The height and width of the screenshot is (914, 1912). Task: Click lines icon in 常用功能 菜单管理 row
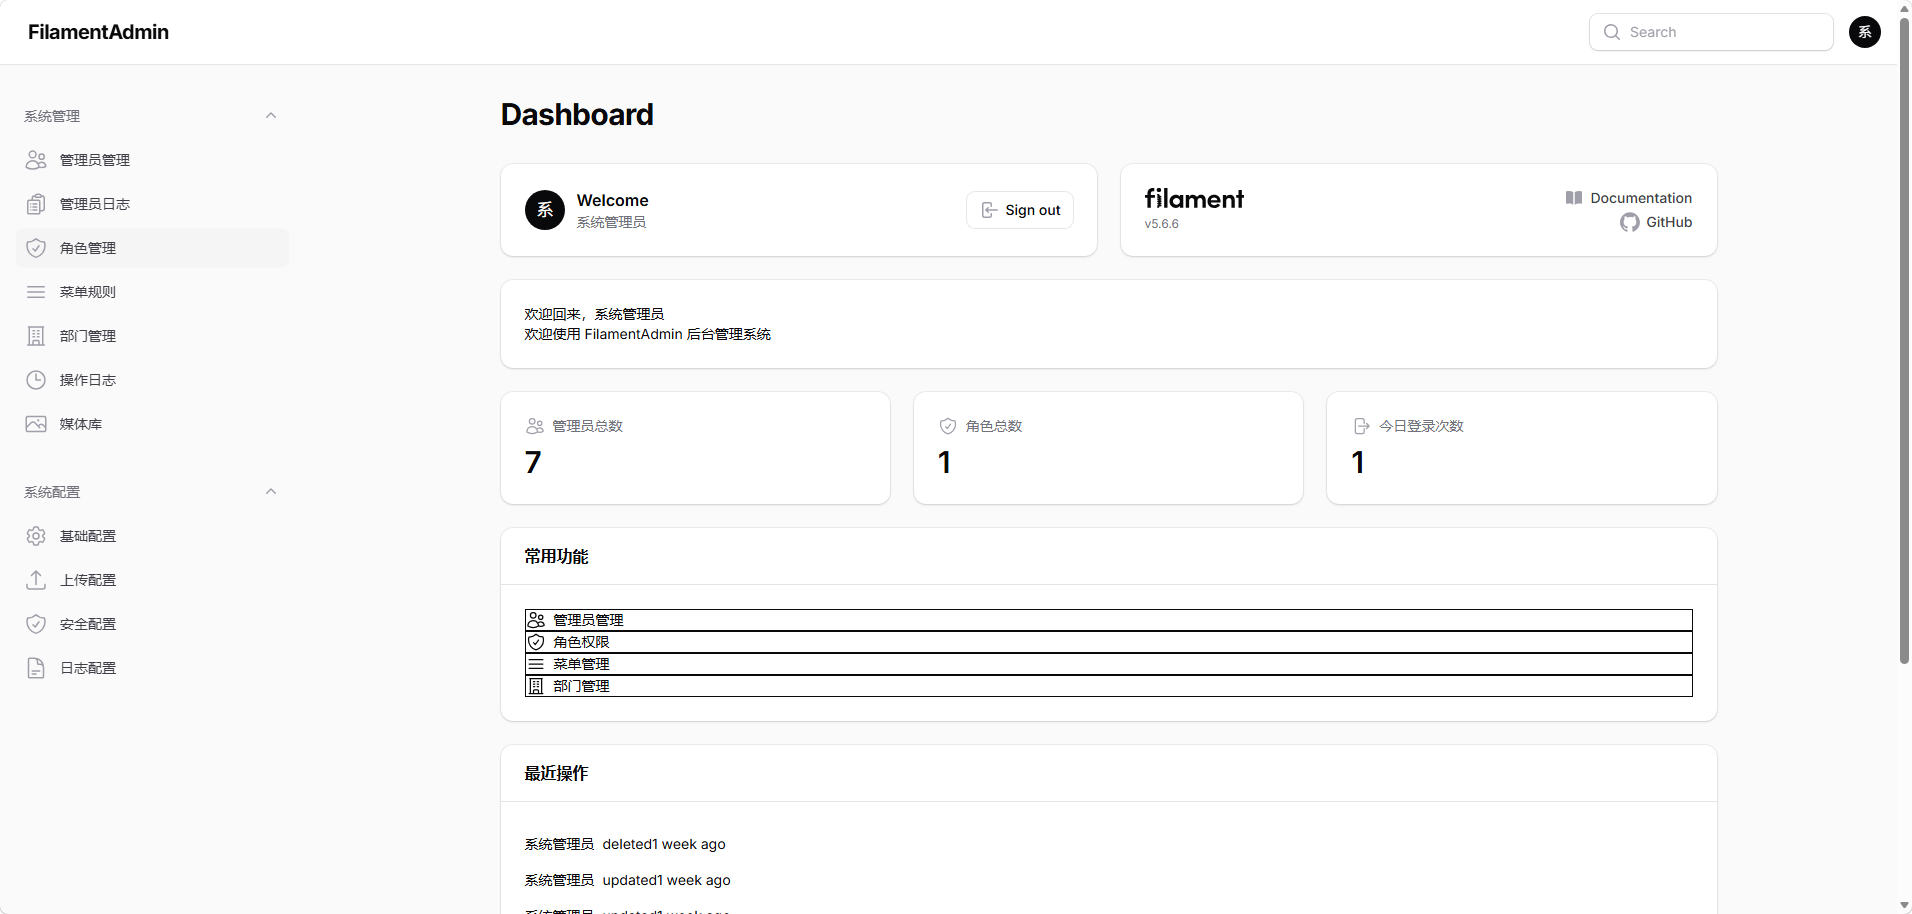pyautogui.click(x=536, y=664)
